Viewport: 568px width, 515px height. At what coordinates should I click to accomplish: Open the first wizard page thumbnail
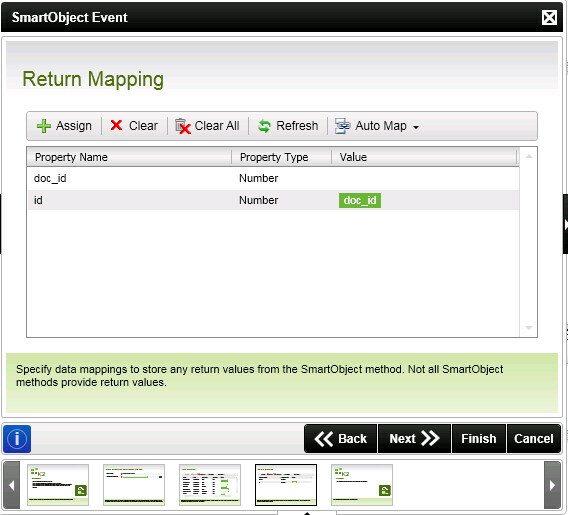point(58,485)
